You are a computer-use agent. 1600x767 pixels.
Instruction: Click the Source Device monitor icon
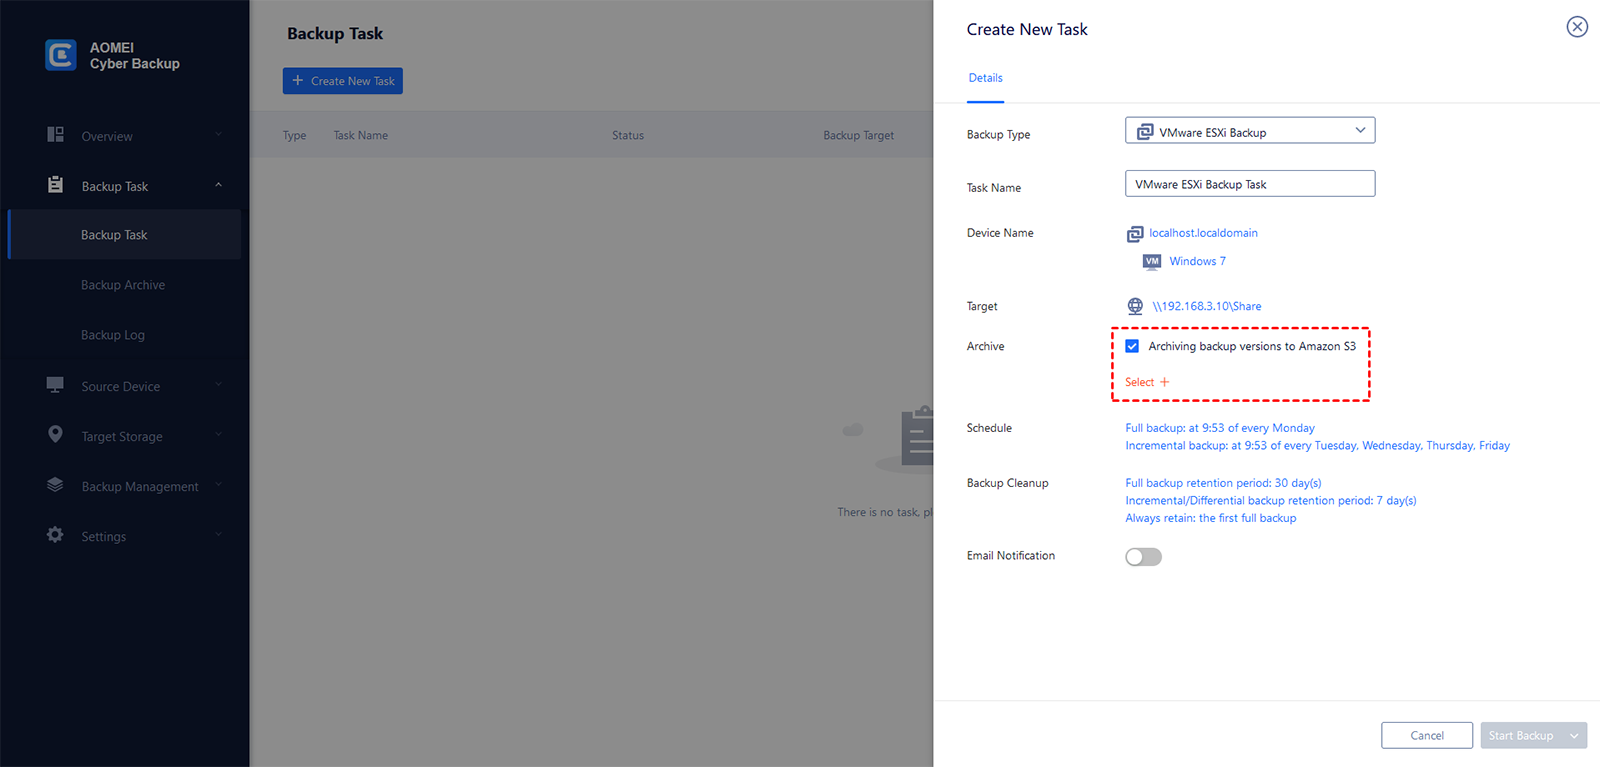55,385
